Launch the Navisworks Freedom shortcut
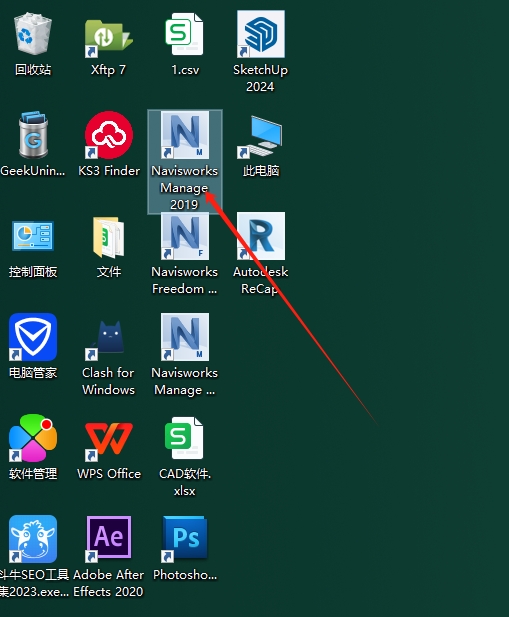Screen dimensions: 509x617 tap(185, 236)
